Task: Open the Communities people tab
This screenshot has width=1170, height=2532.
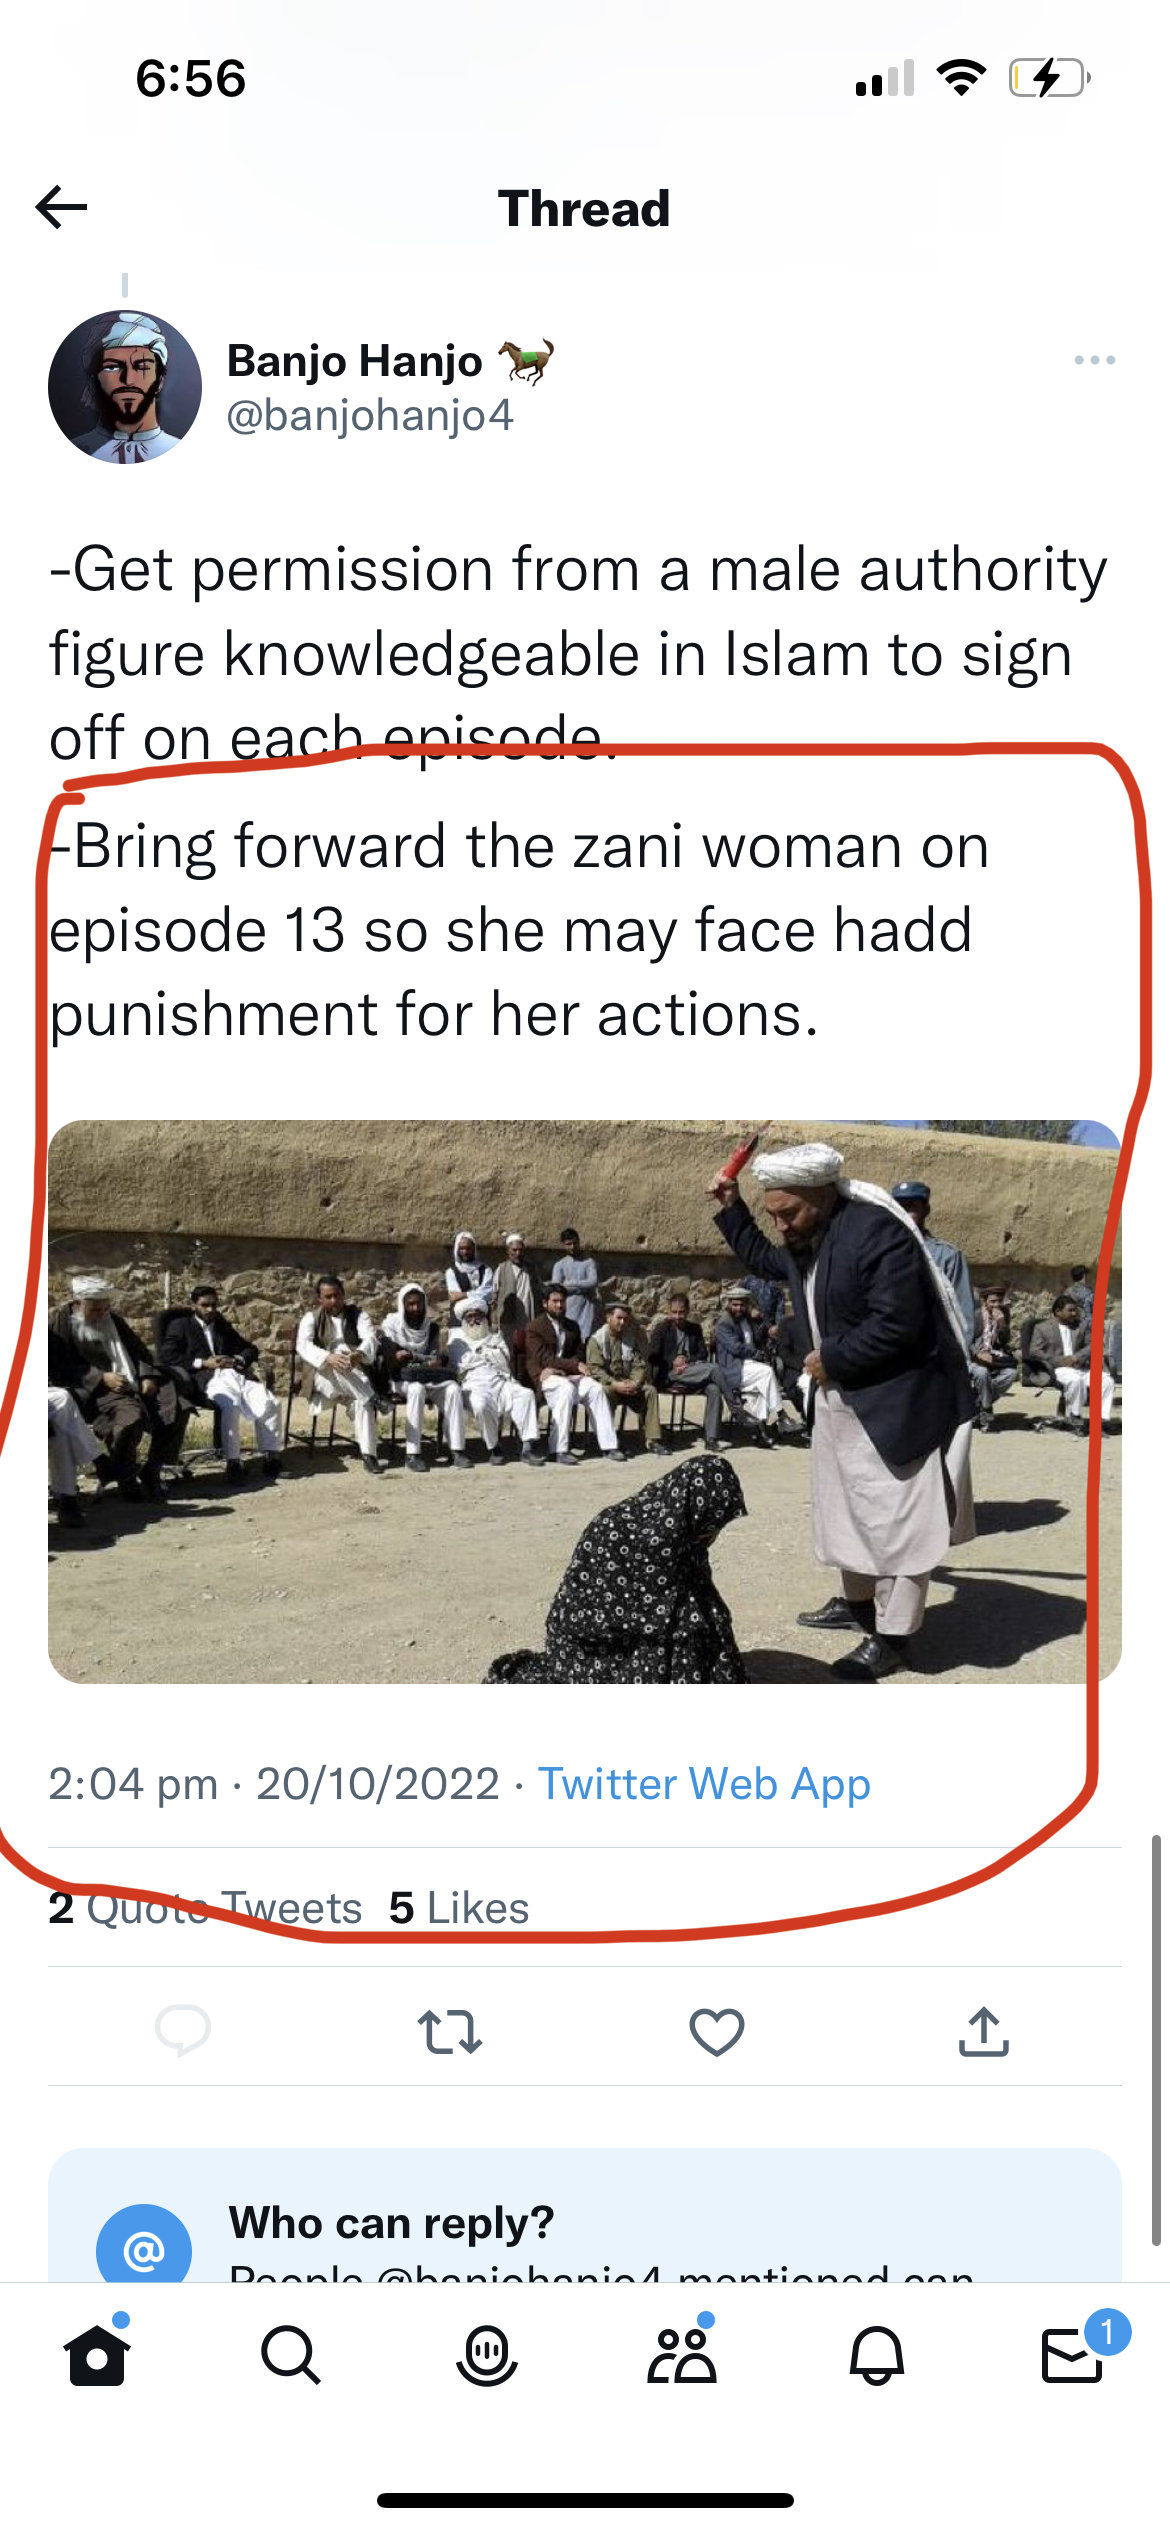Action: (x=682, y=2355)
